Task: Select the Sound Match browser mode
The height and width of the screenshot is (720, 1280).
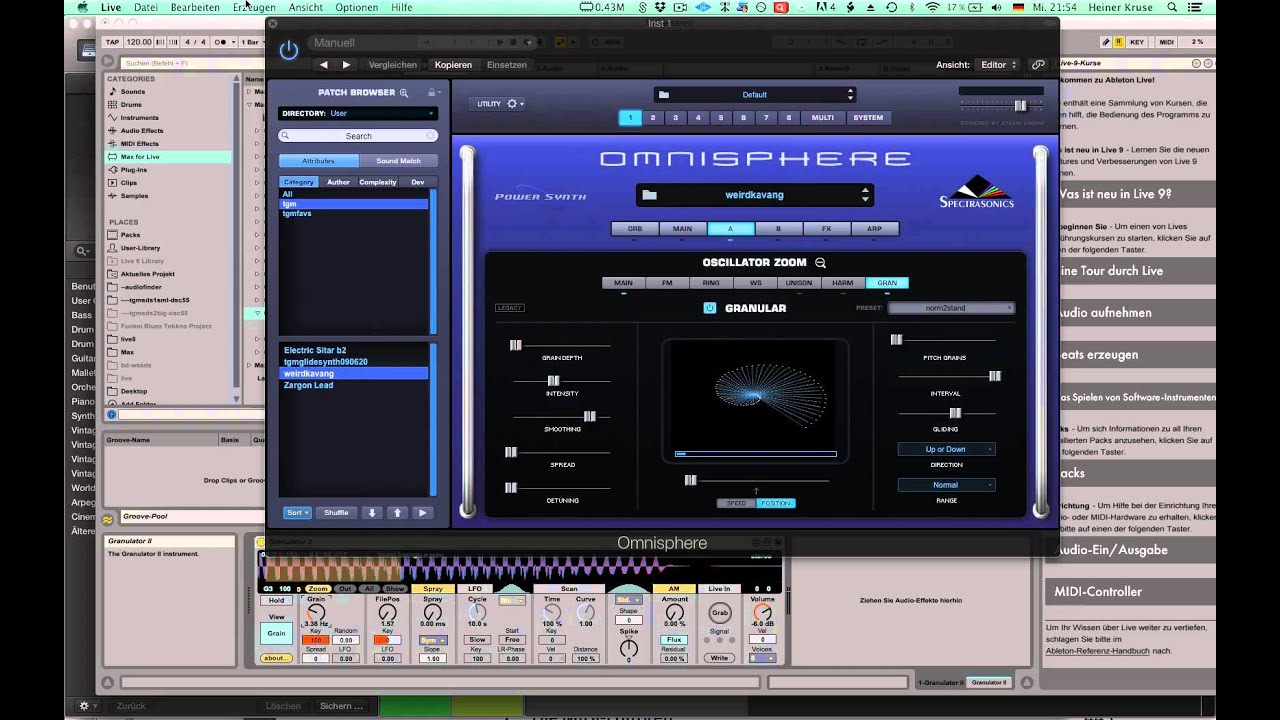Action: coord(398,161)
